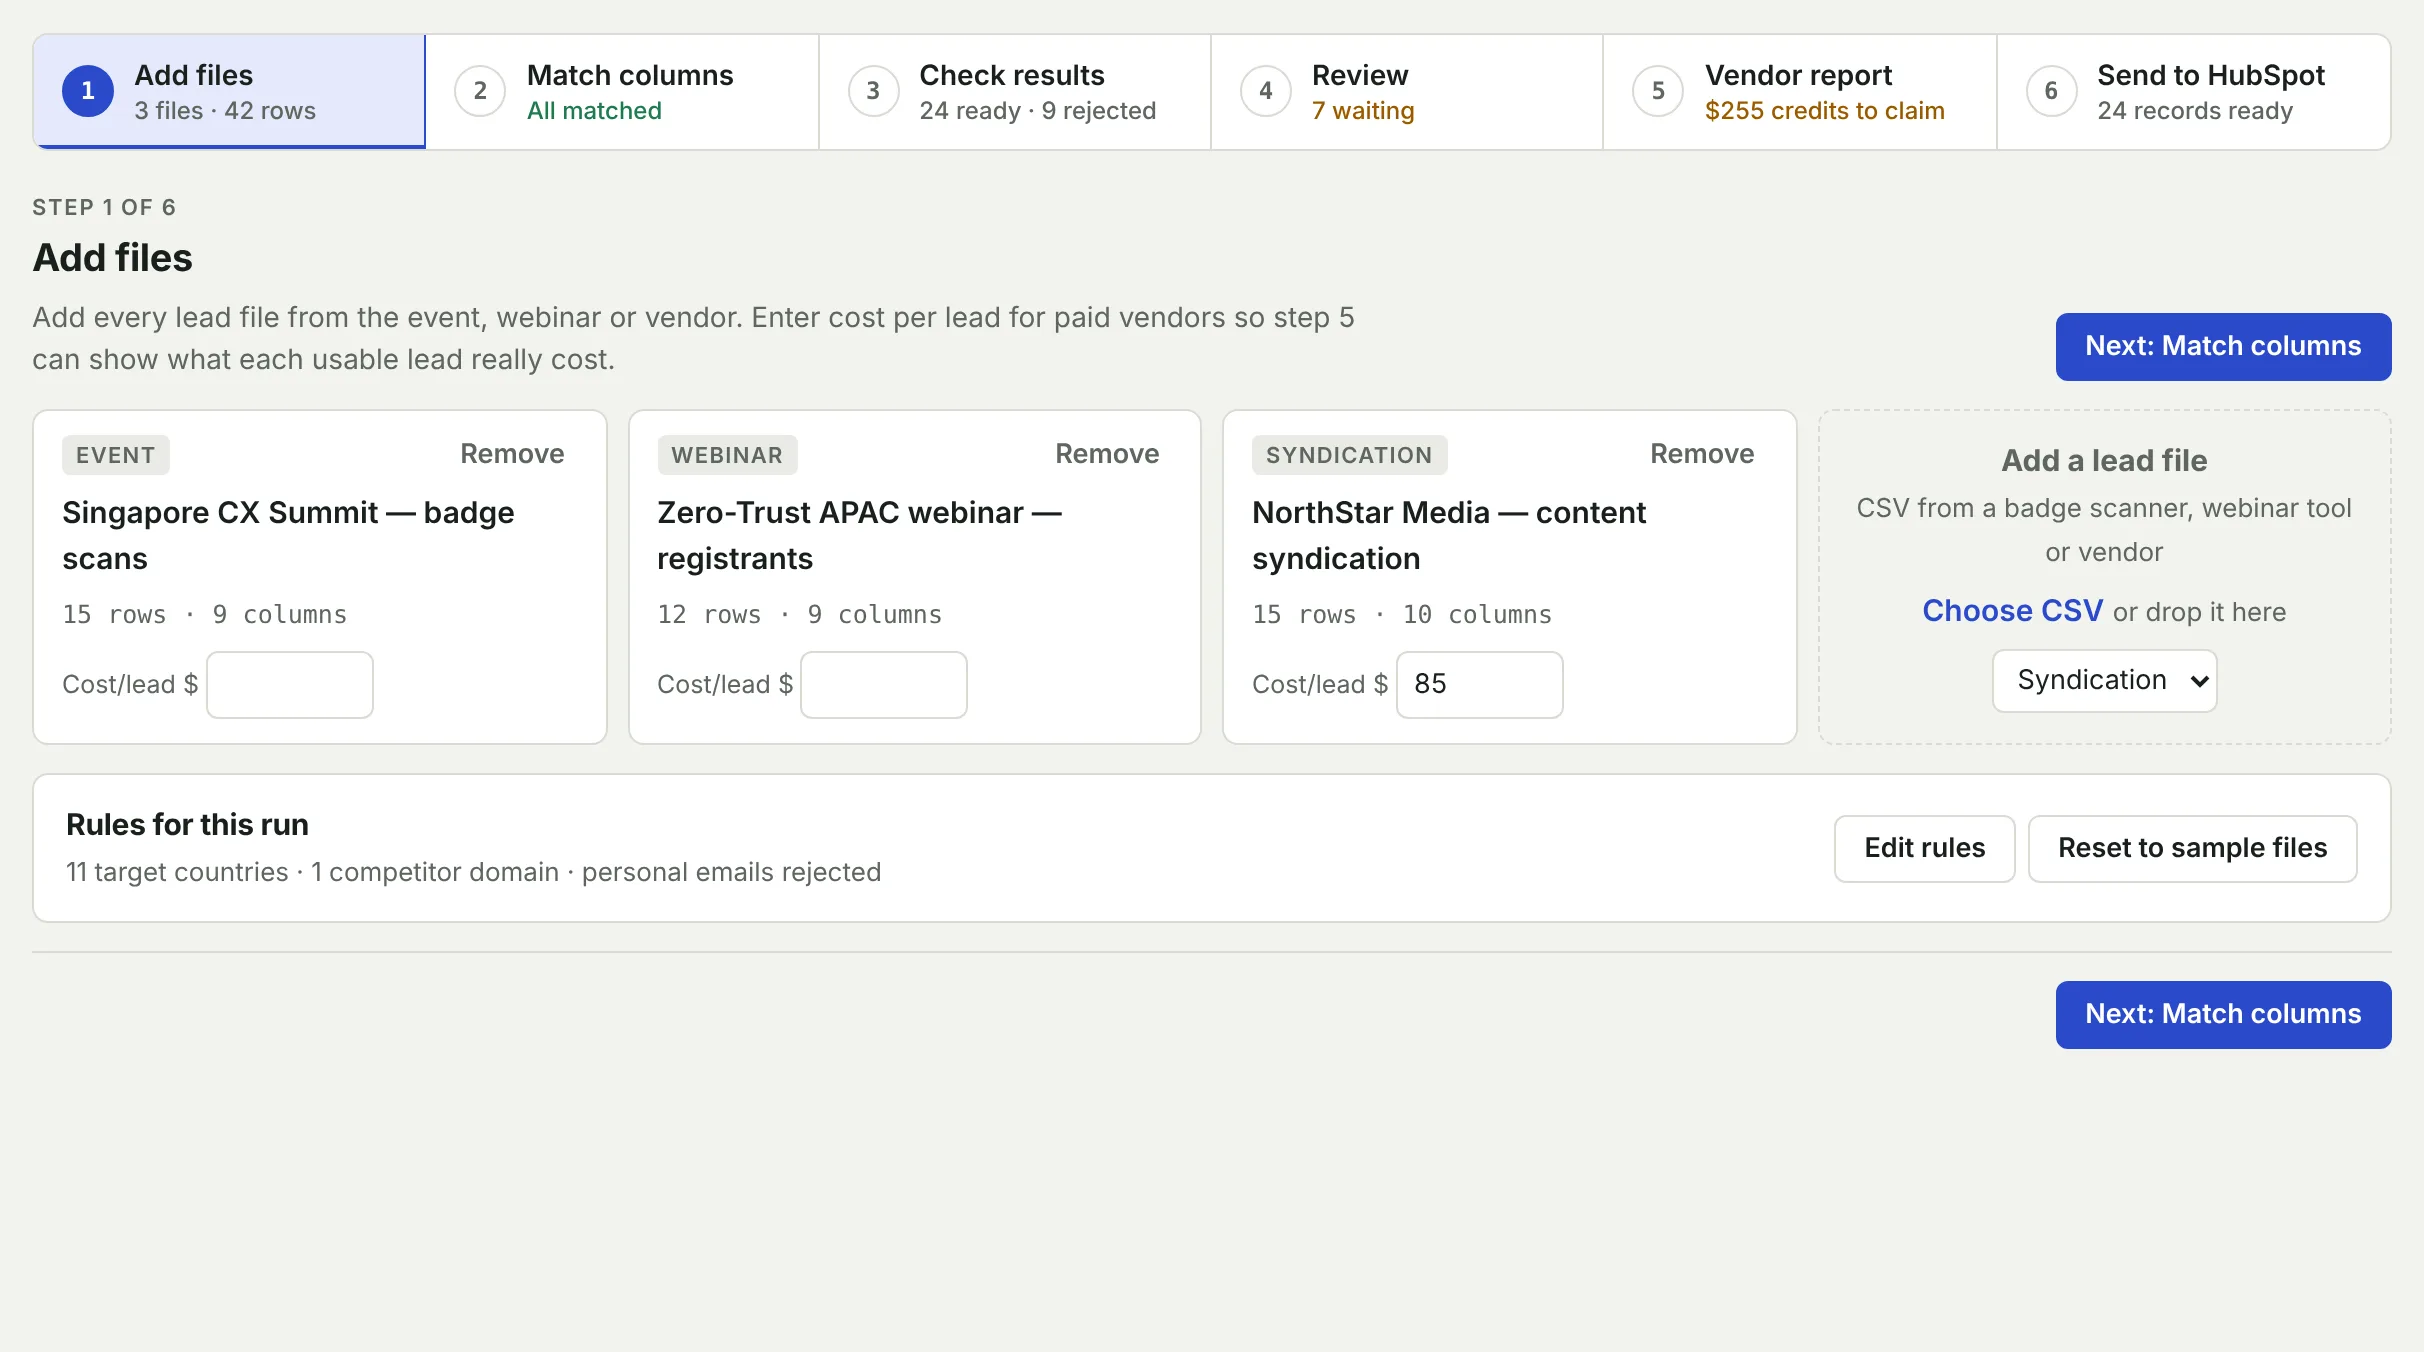Focus cost/lead field for Zero-Trust webinar
Image resolution: width=2424 pixels, height=1352 pixels.
click(x=884, y=684)
